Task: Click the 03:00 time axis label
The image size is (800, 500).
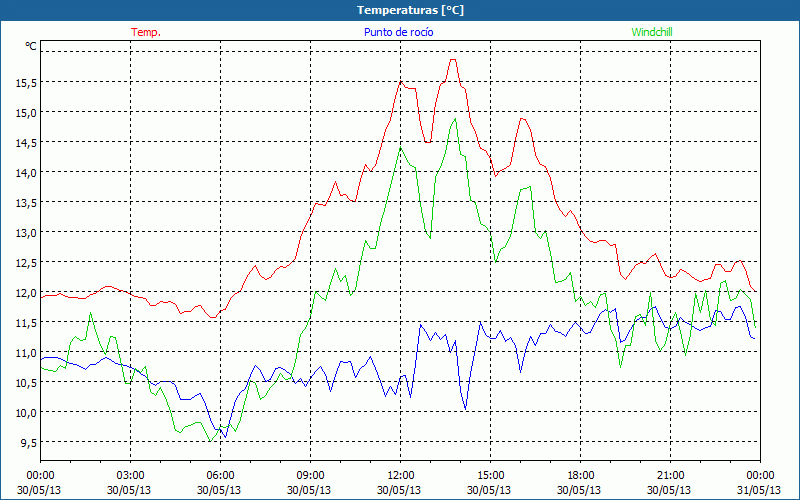Action: (129, 476)
